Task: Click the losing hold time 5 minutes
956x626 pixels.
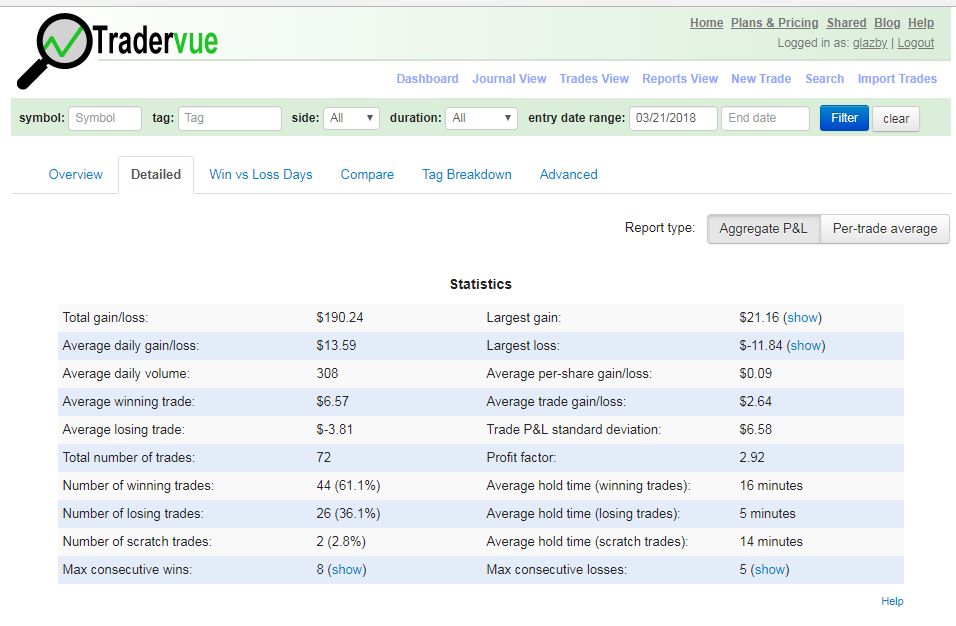Action: coord(767,514)
